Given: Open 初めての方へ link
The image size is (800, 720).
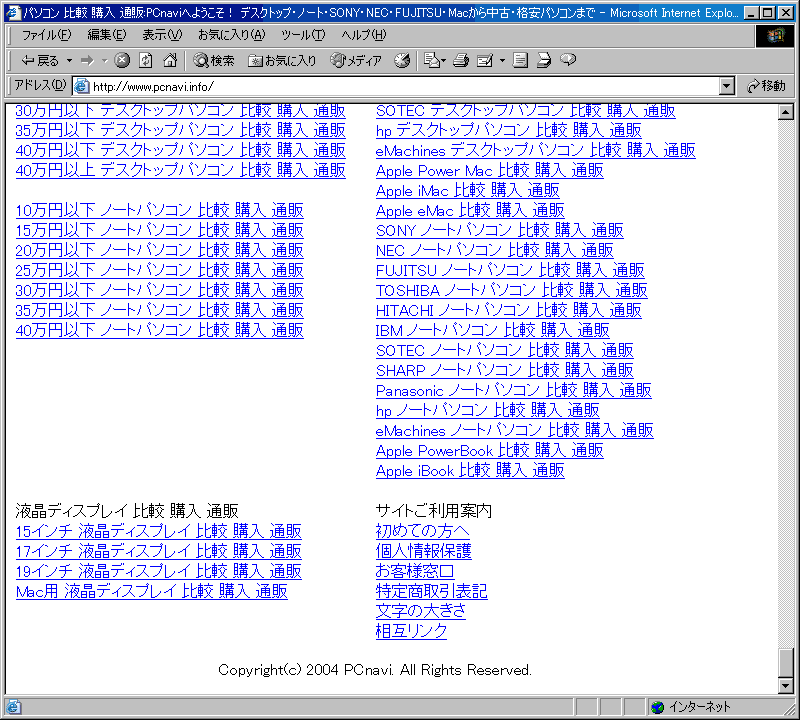Looking at the screenshot, I should point(422,531).
